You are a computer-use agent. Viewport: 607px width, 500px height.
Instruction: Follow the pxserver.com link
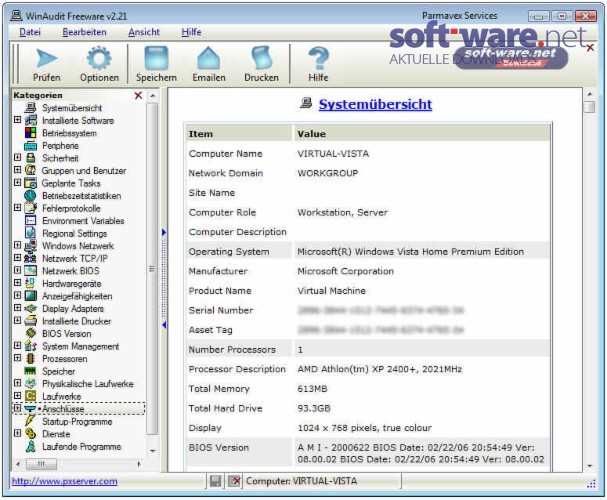click(64, 481)
